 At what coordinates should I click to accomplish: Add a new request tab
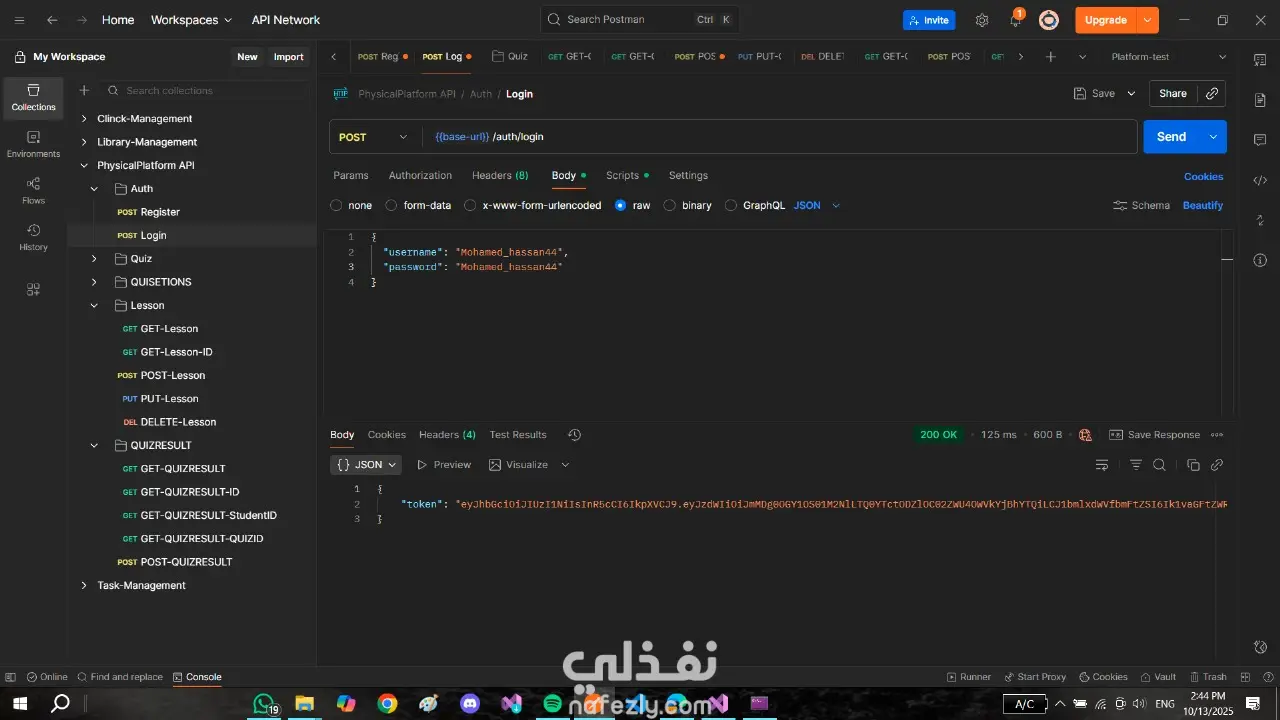(1051, 57)
